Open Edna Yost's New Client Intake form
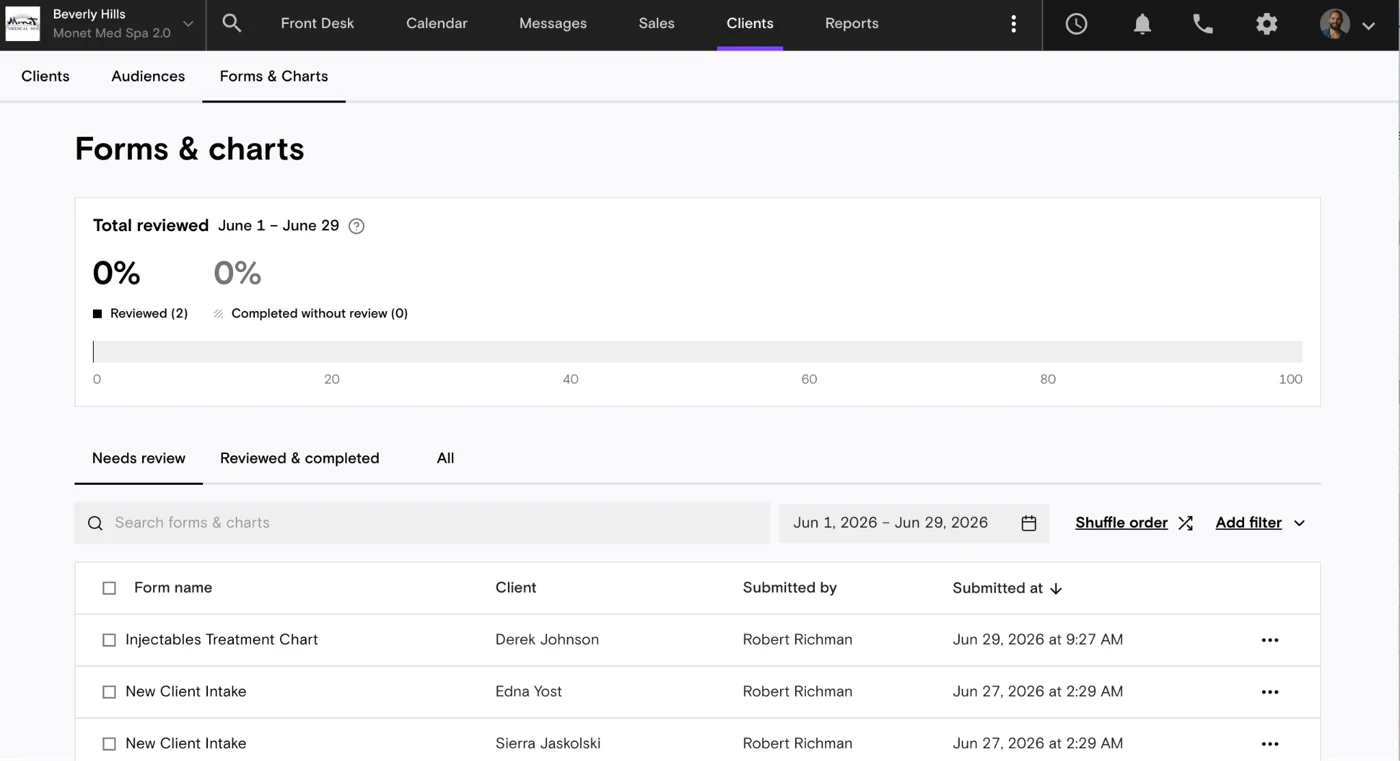The image size is (1400, 761). (186, 692)
